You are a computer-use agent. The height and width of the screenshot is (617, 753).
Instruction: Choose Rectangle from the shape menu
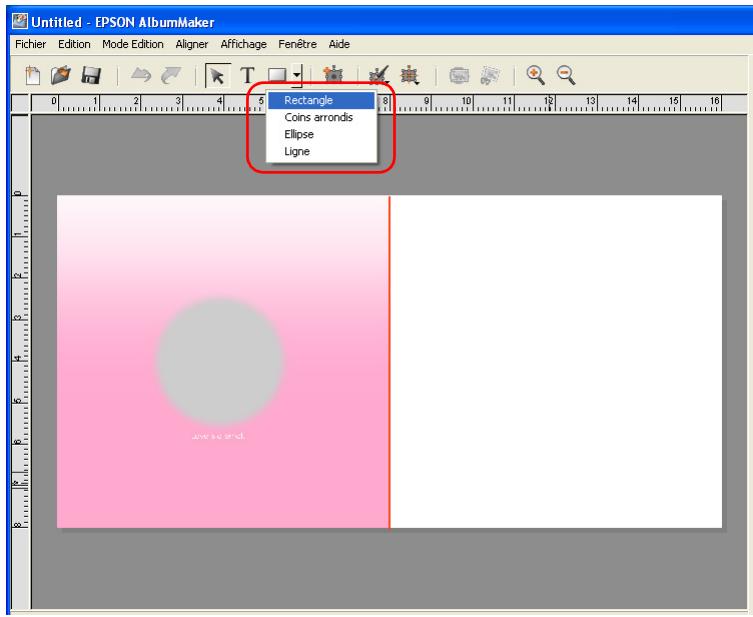(x=321, y=100)
